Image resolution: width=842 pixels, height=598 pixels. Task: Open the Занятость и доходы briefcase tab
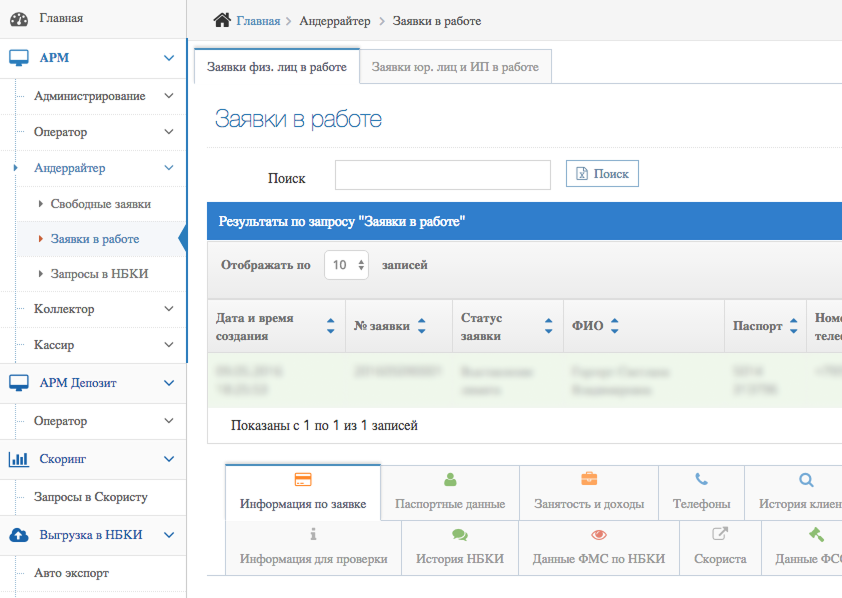pos(589,493)
